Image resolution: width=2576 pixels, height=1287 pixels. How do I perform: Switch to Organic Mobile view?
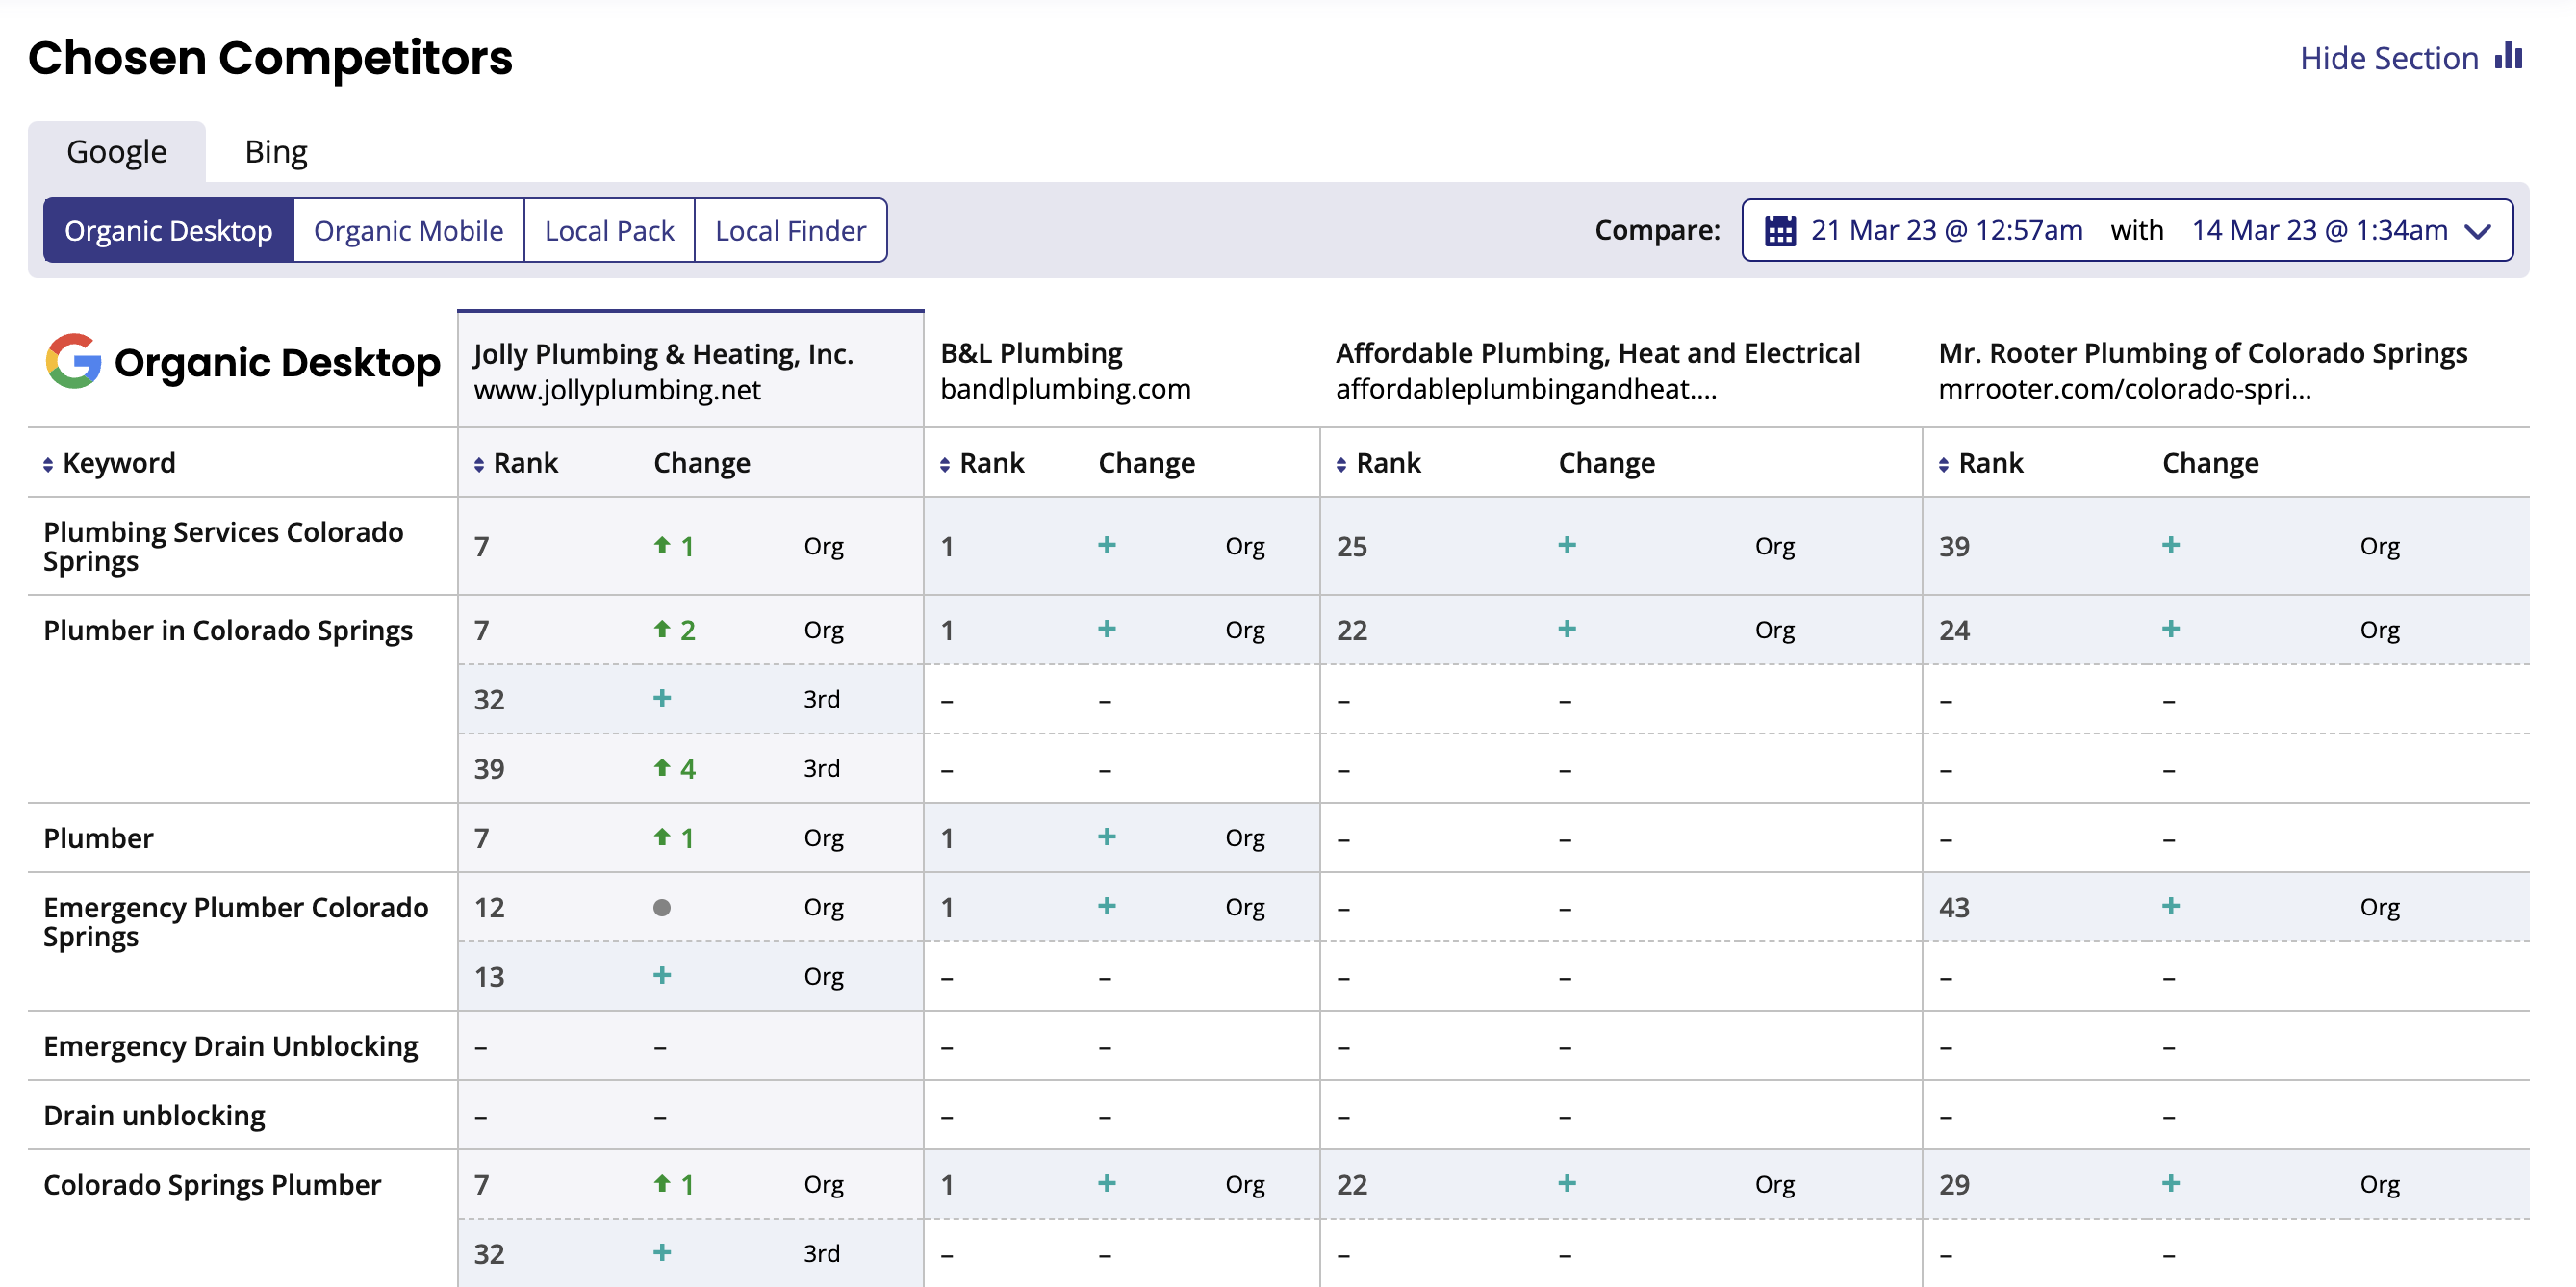point(408,231)
